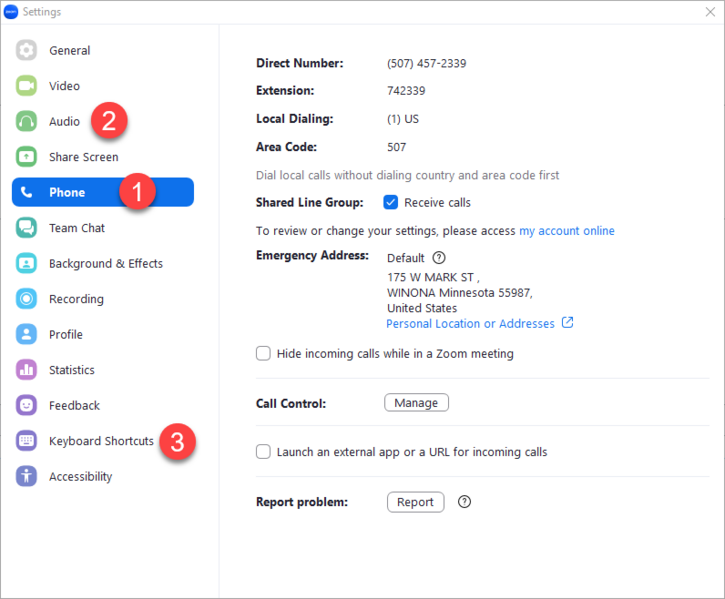The image size is (725, 599).
Task: Switch to the Profile settings tab
Action: (x=66, y=335)
